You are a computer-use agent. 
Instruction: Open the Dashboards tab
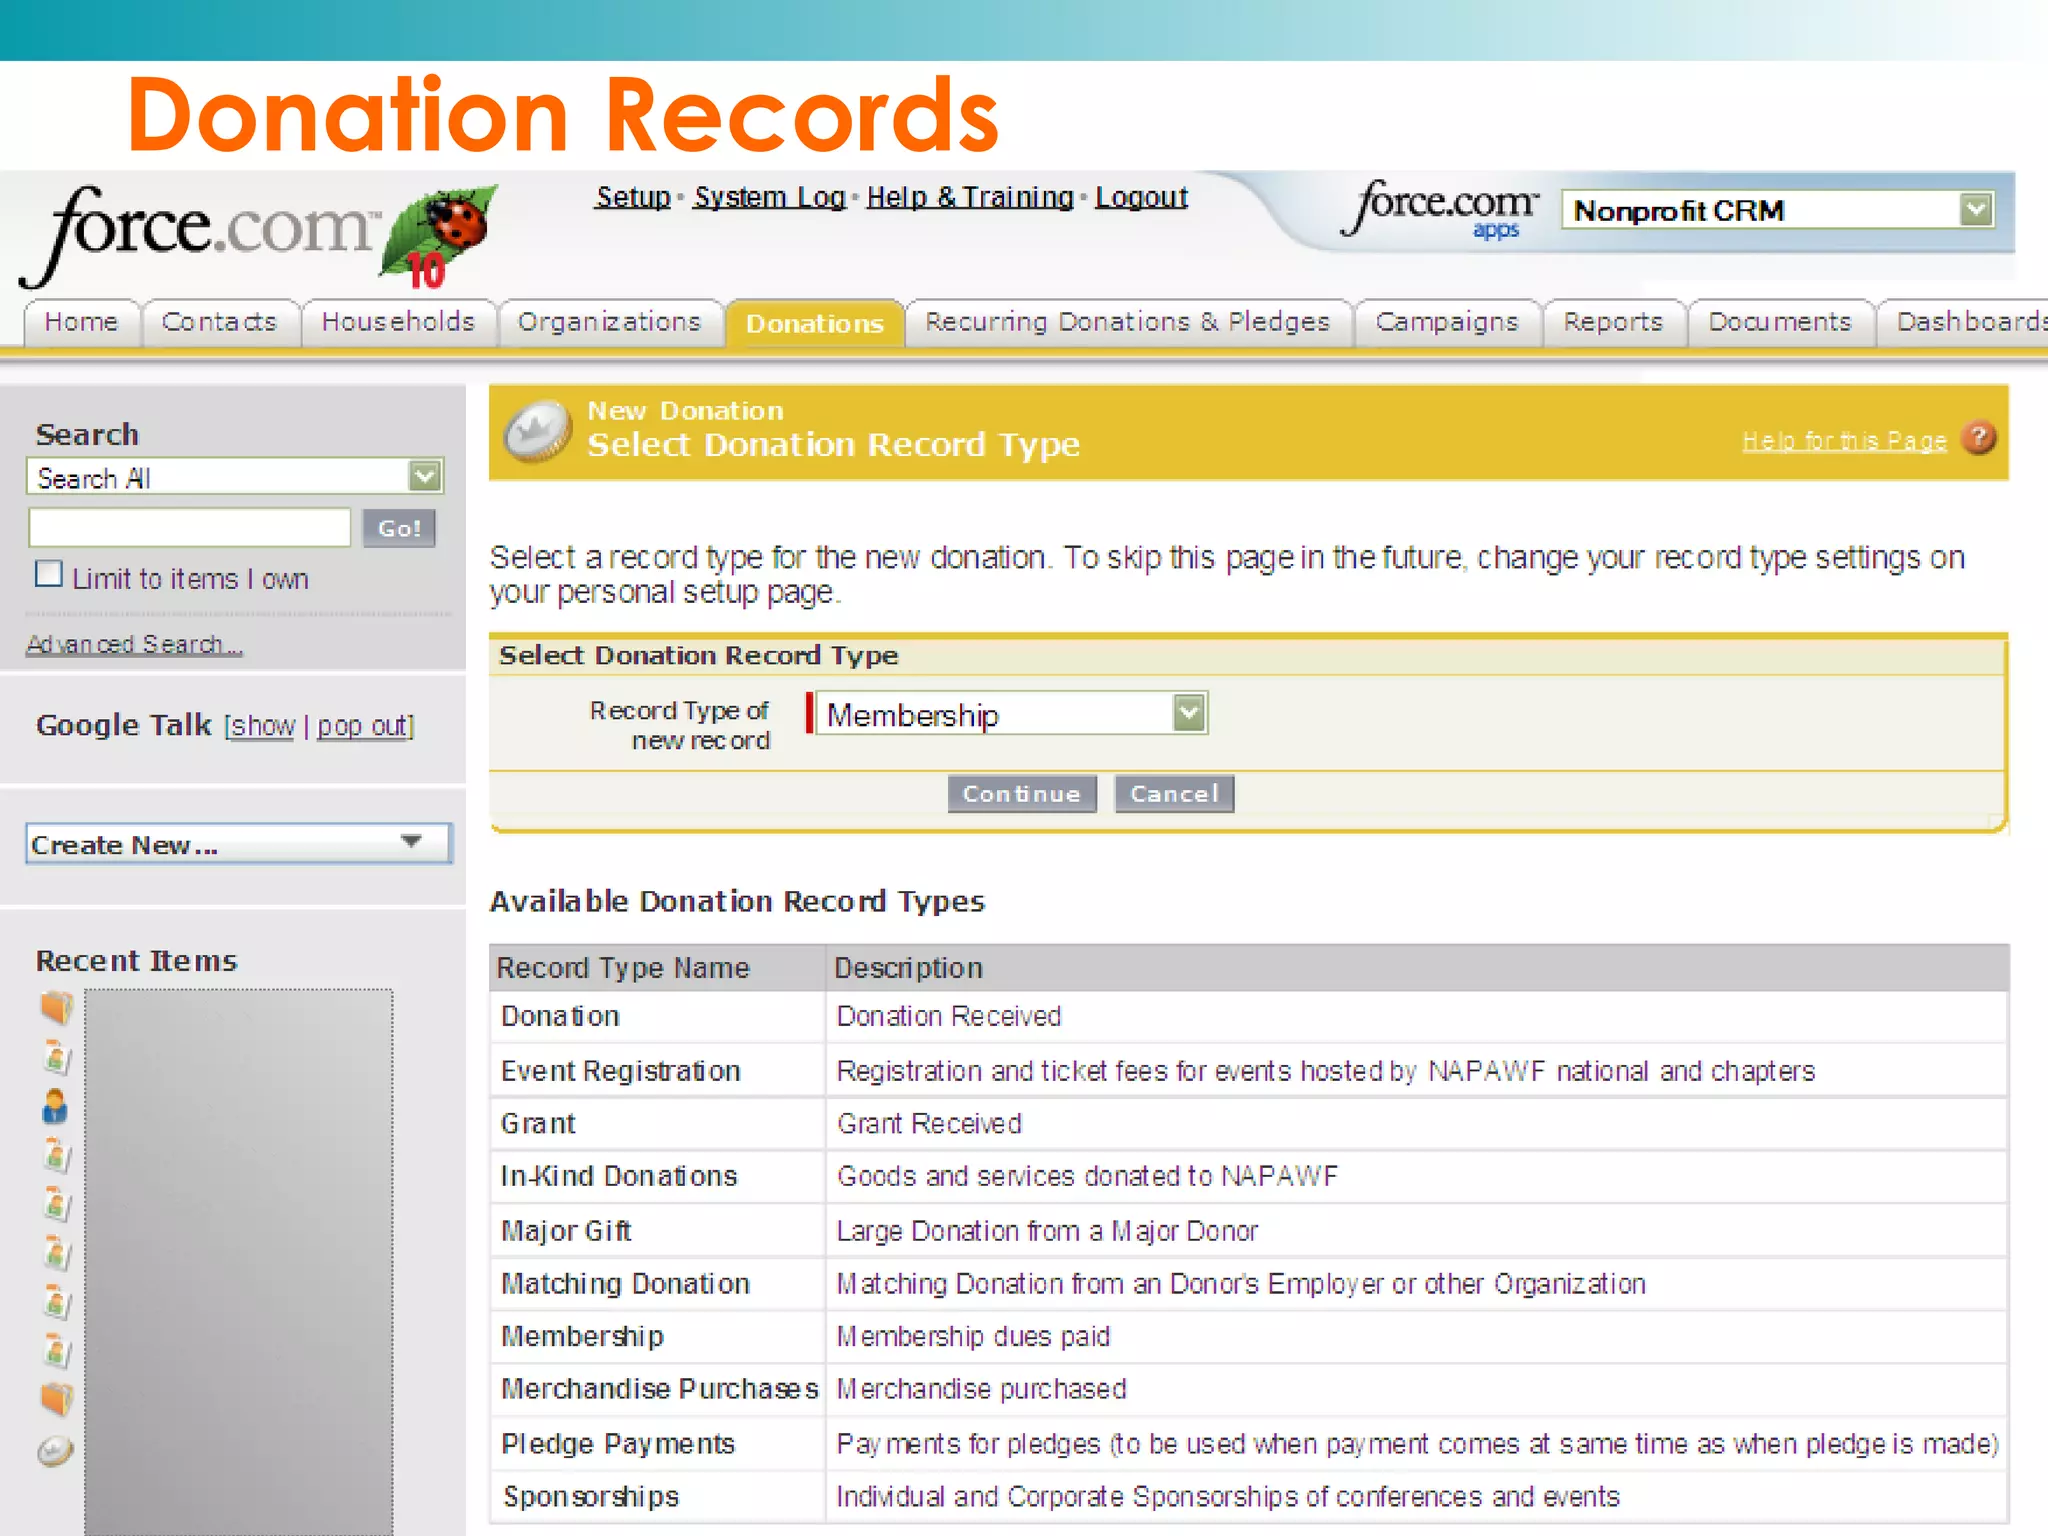(x=1965, y=322)
